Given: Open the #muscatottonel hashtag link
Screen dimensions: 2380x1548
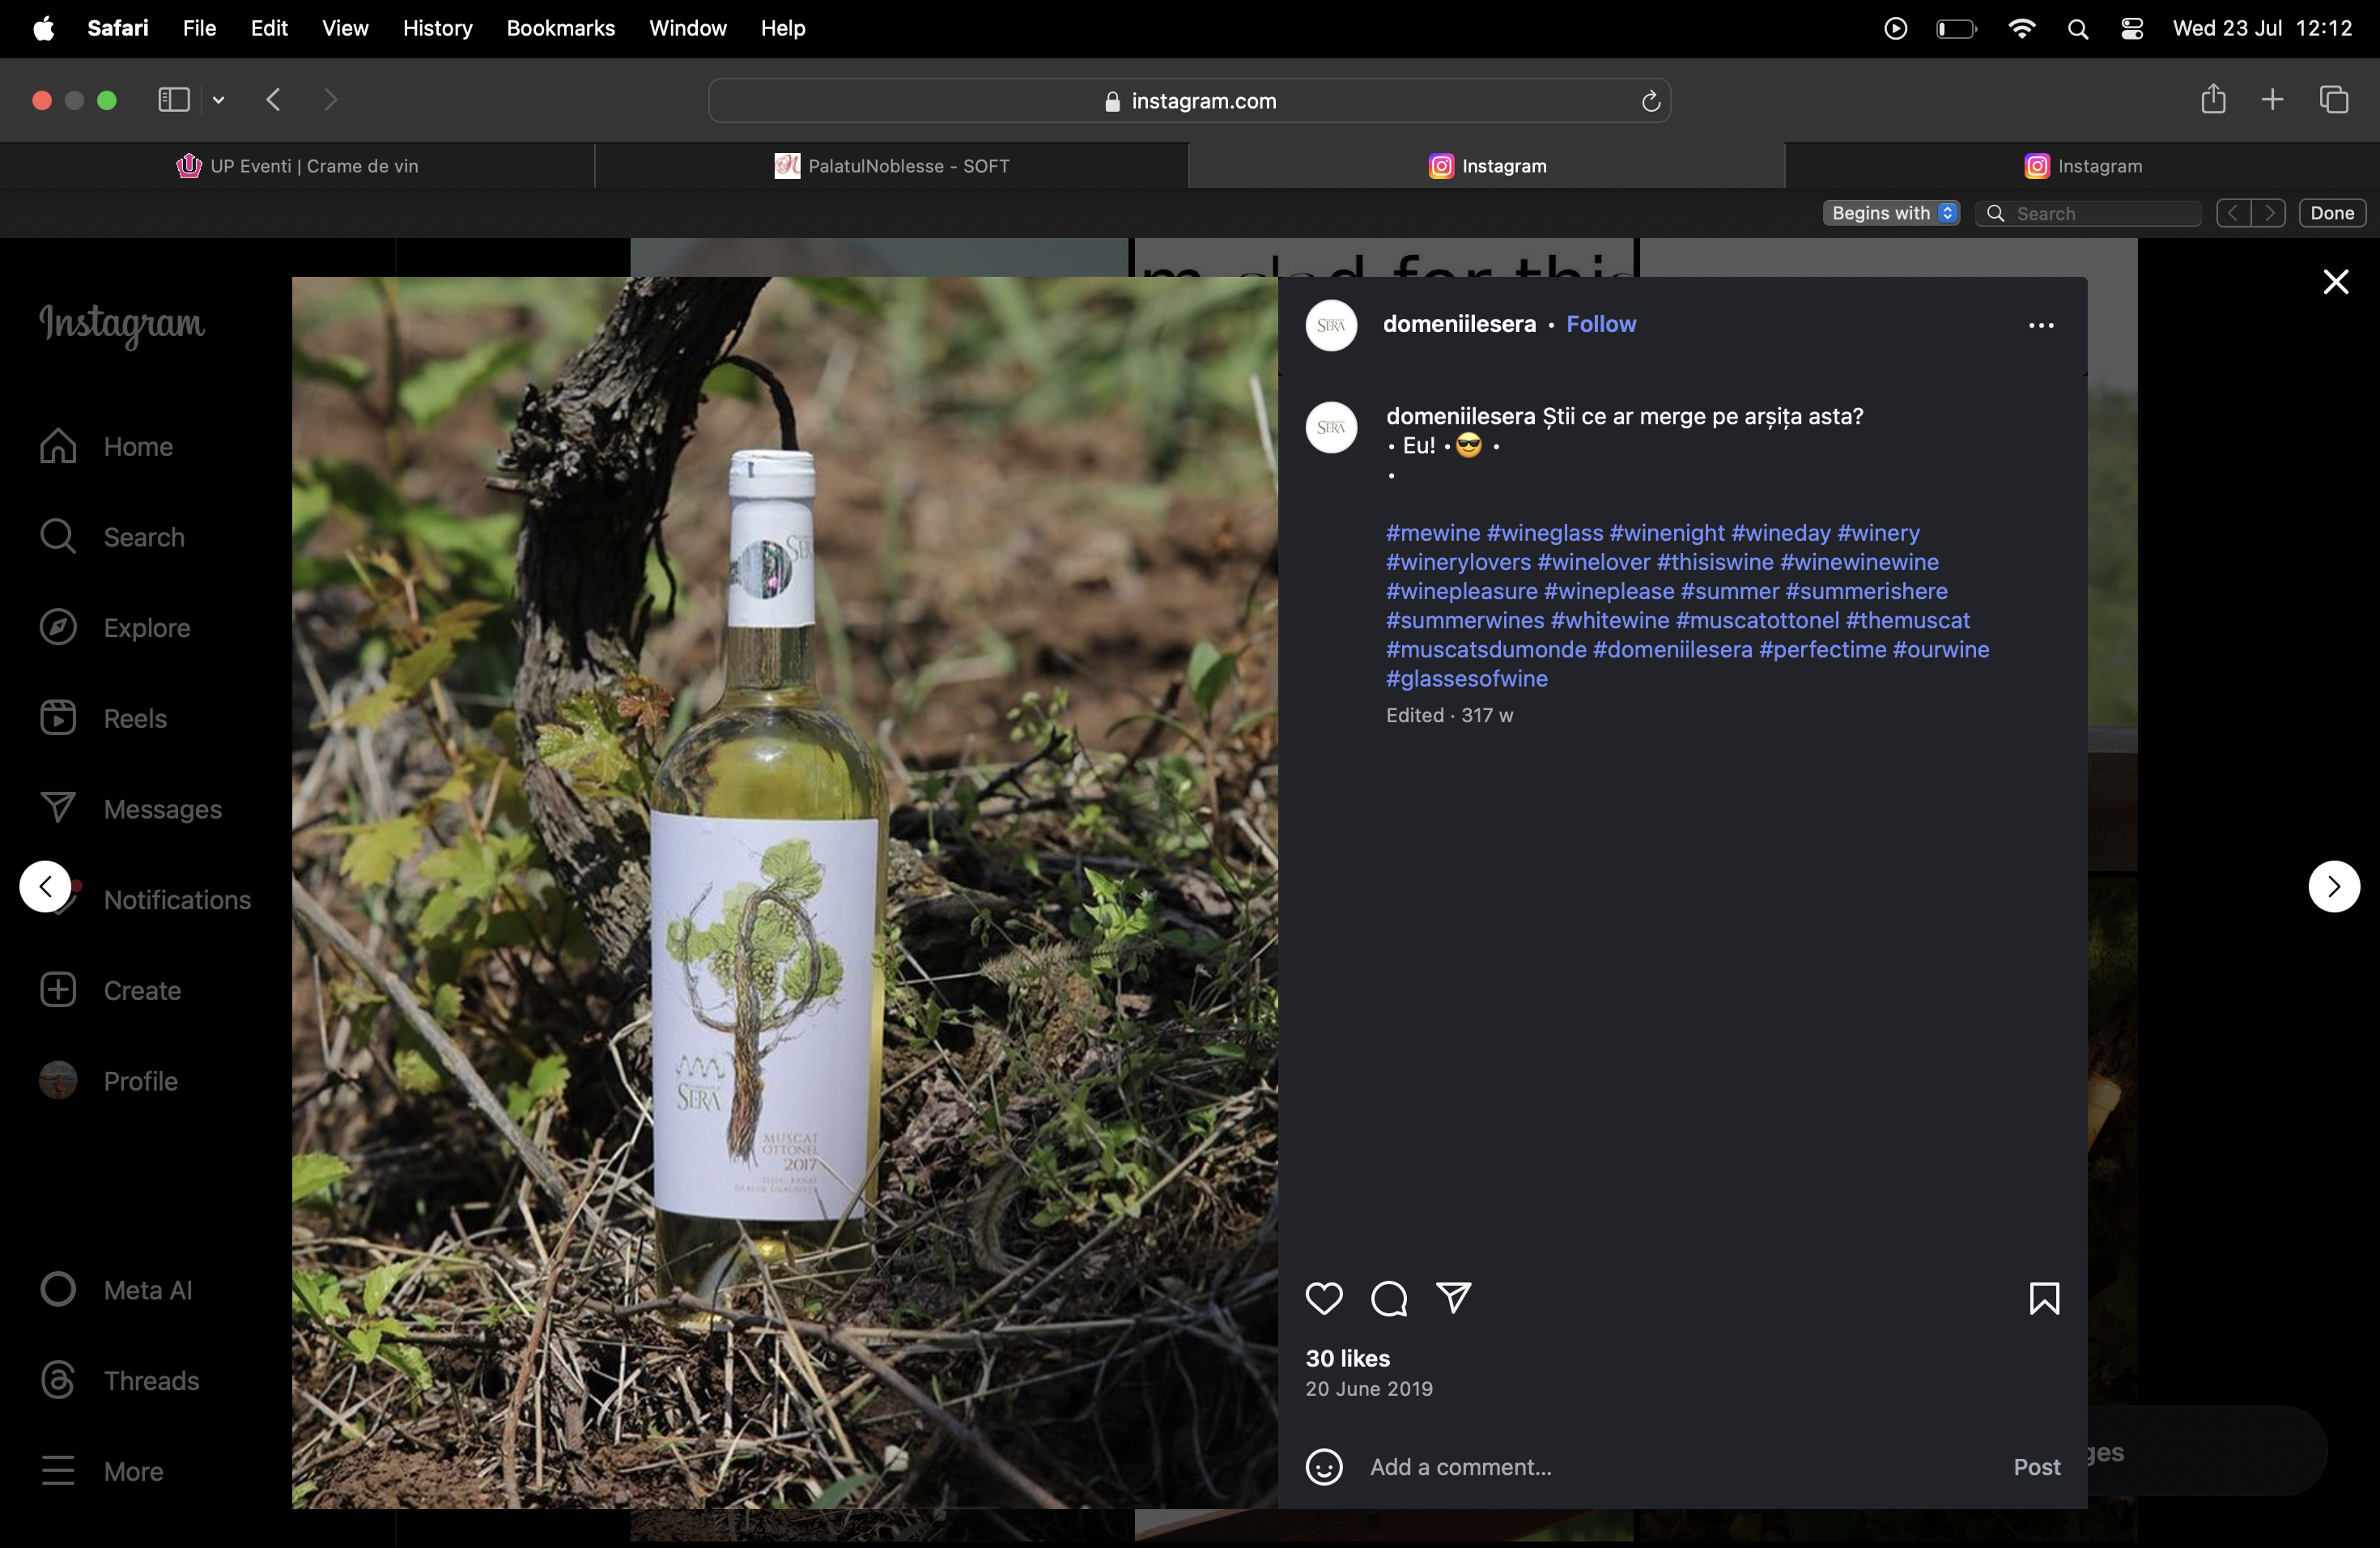Looking at the screenshot, I should coord(1757,620).
